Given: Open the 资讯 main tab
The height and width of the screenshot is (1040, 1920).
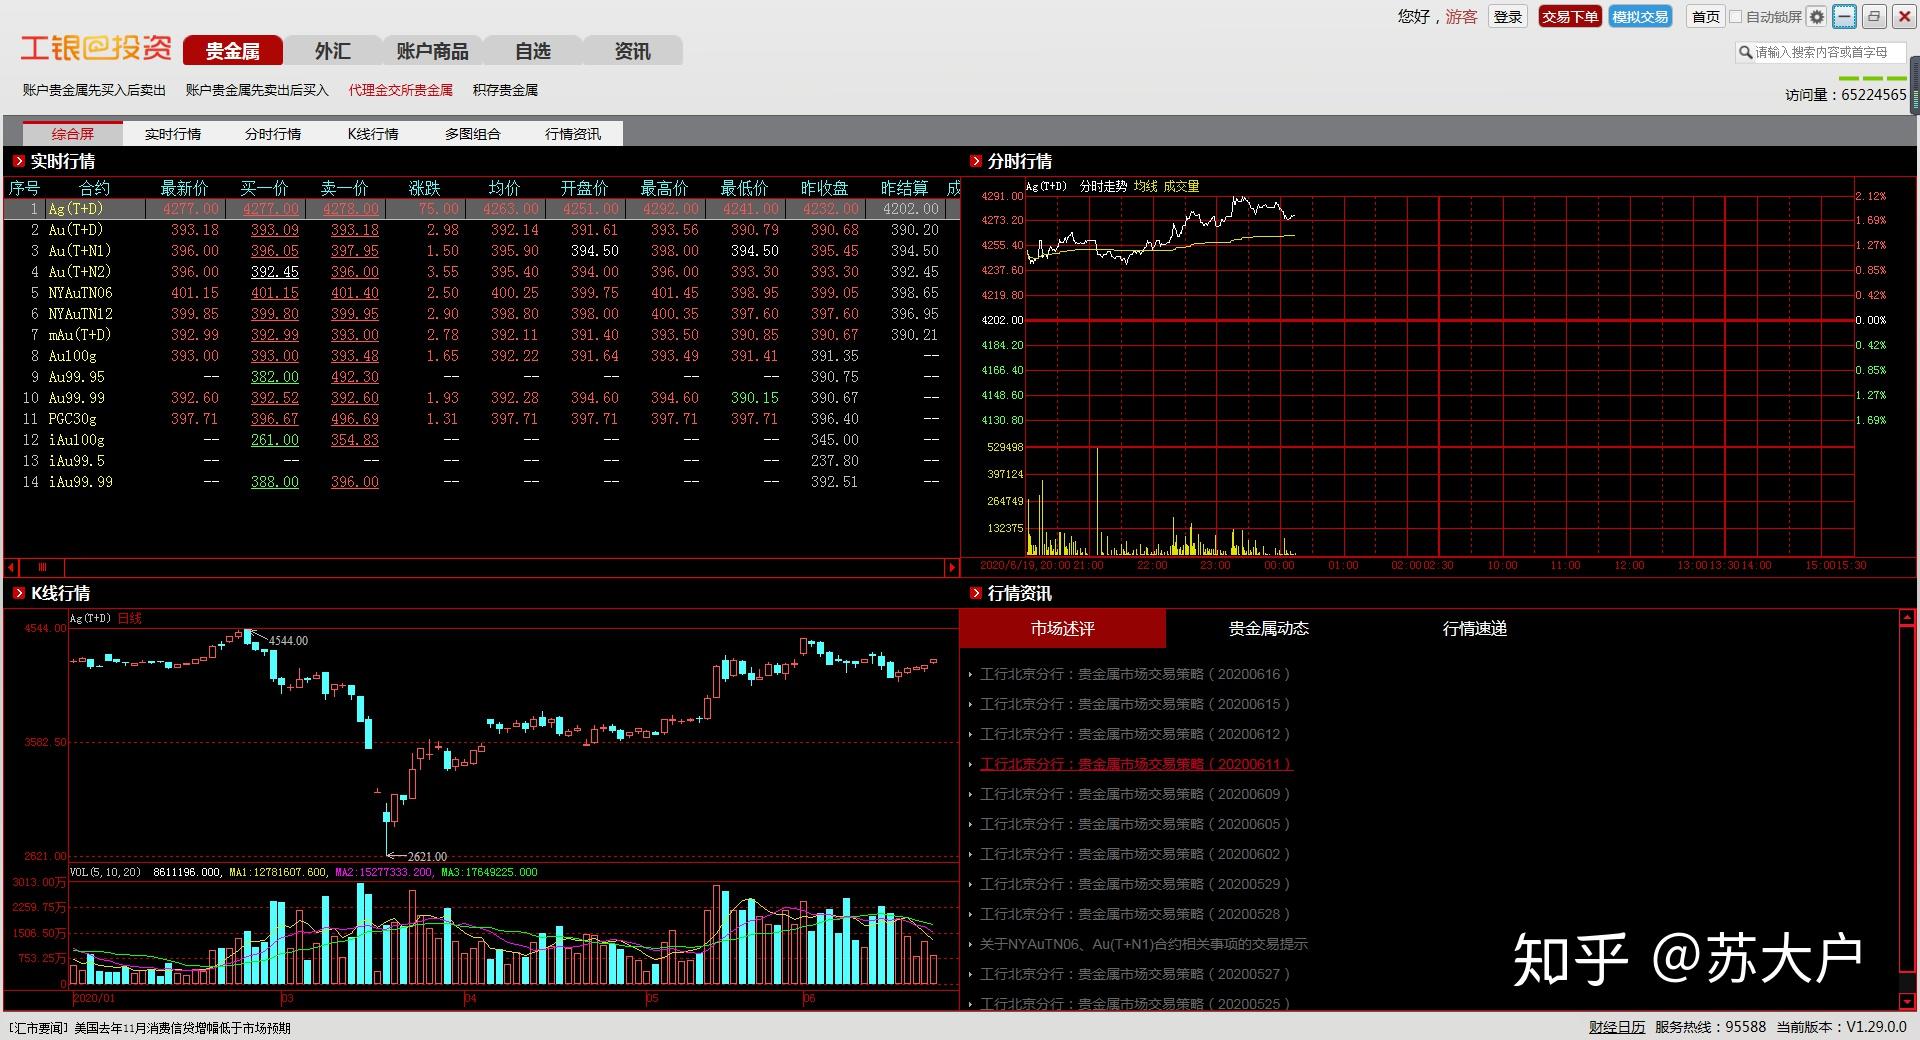Looking at the screenshot, I should (x=633, y=51).
